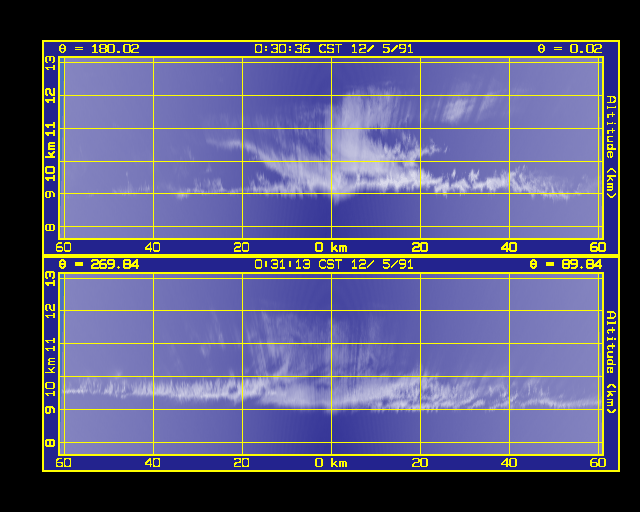Screen dimensions: 640x512
Task: Select the 0:30:36 CST 12/5/91 timestamp
Action: [x=333, y=49]
